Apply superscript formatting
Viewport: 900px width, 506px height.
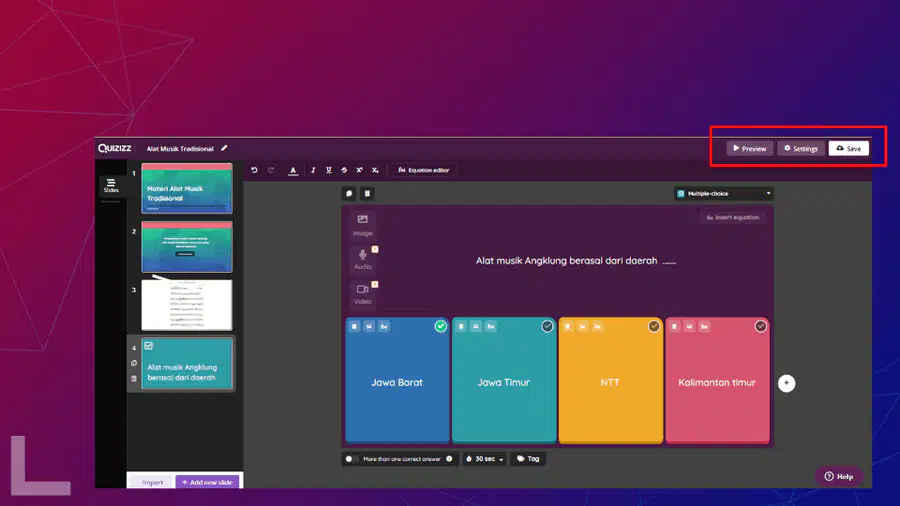point(359,170)
